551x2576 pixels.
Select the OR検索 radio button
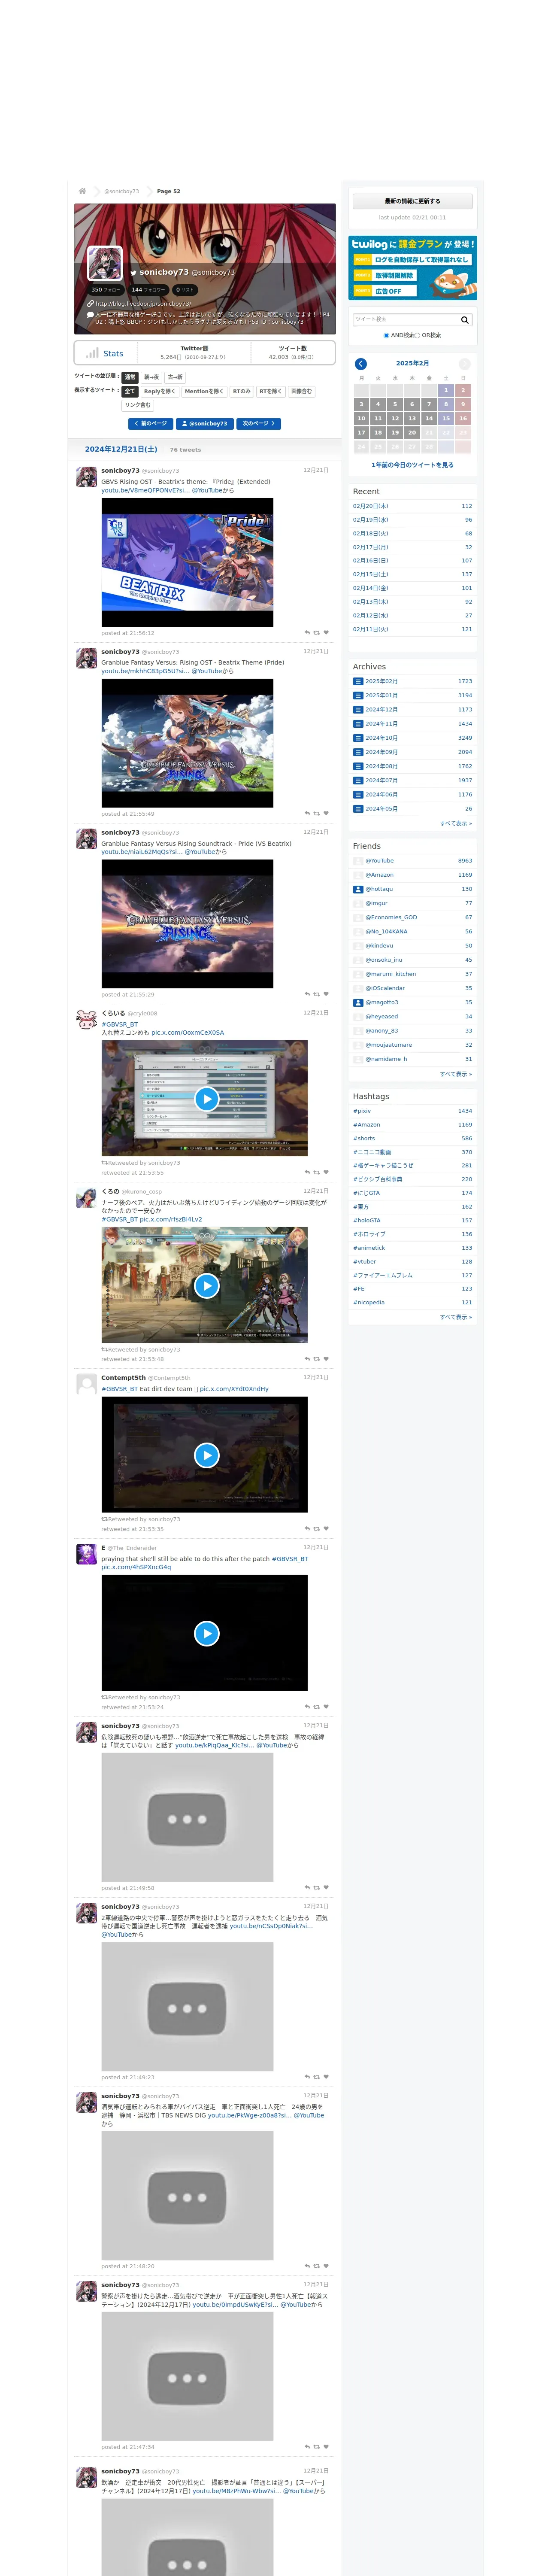point(417,335)
